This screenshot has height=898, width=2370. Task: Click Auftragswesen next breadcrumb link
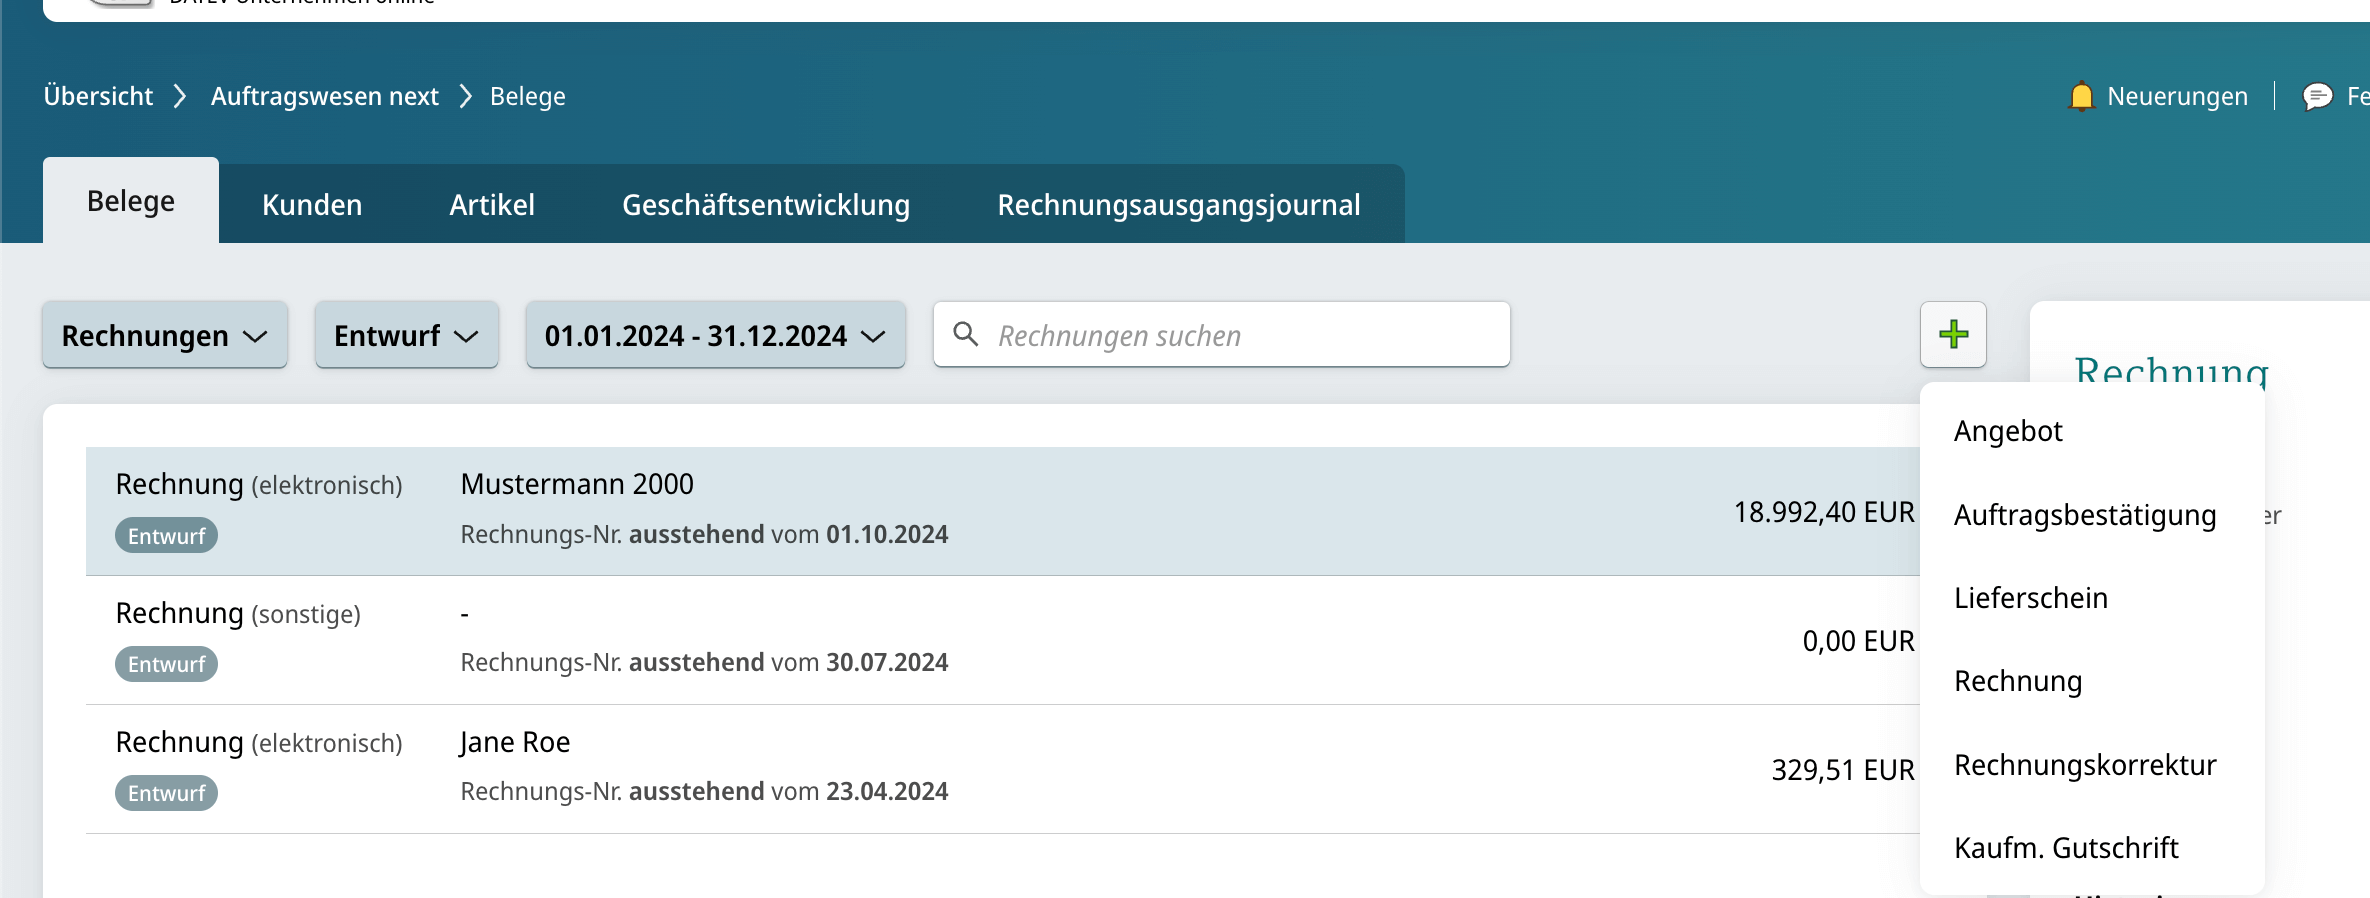click(324, 97)
